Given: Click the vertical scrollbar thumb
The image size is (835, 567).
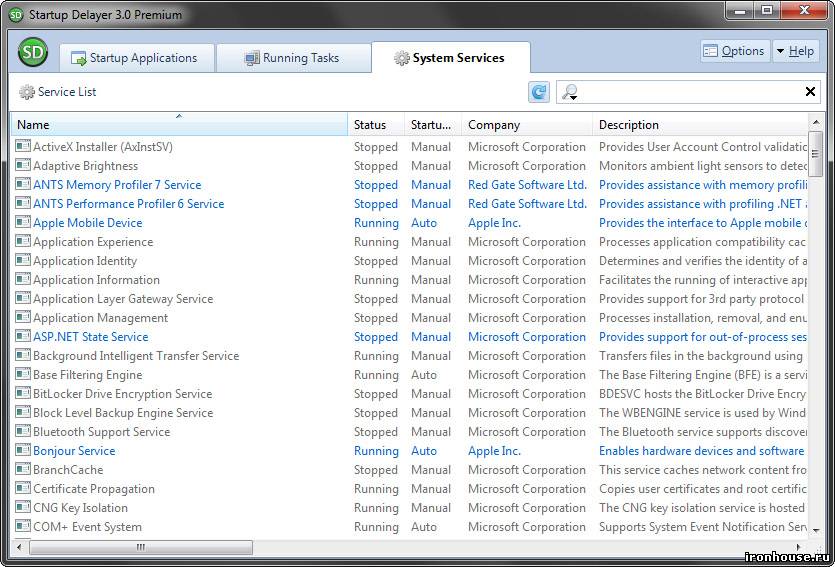Looking at the screenshot, I should coord(816,154).
